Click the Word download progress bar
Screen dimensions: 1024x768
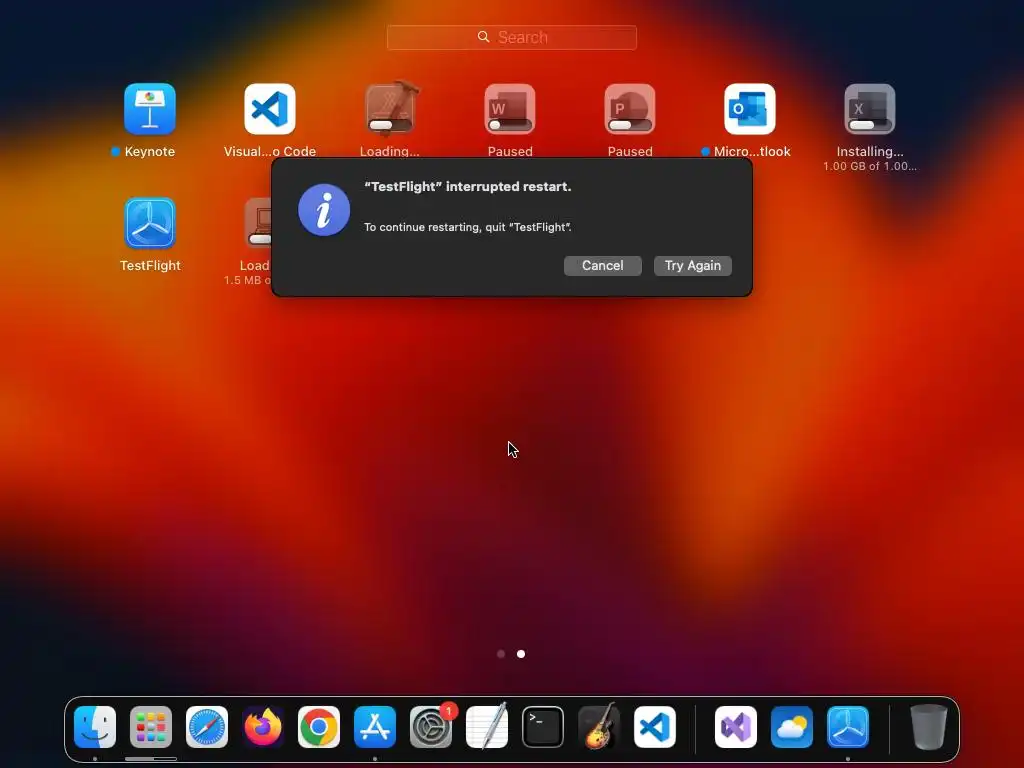coord(510,125)
